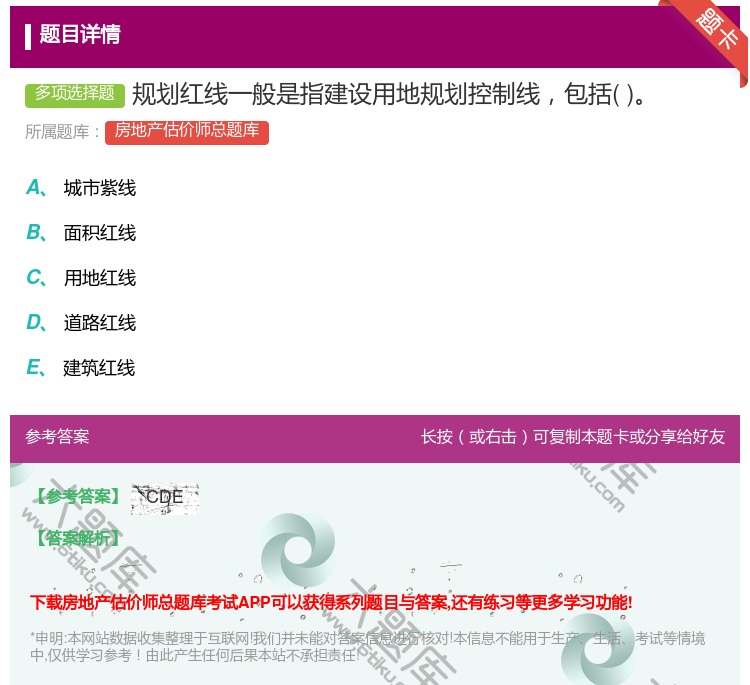
Task: Select option E 建筑红线
Action: tap(80, 367)
